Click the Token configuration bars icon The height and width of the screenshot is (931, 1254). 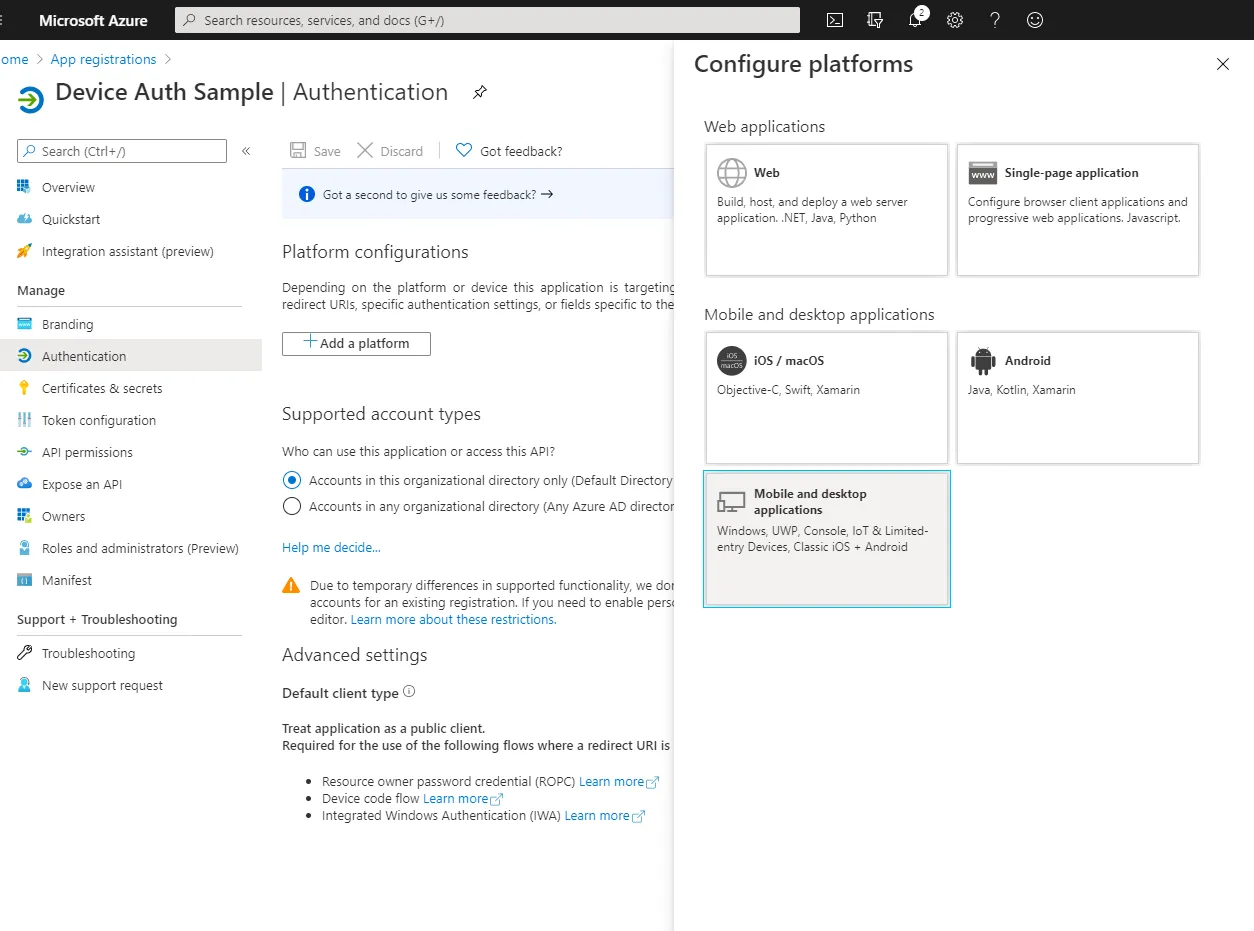tap(24, 420)
